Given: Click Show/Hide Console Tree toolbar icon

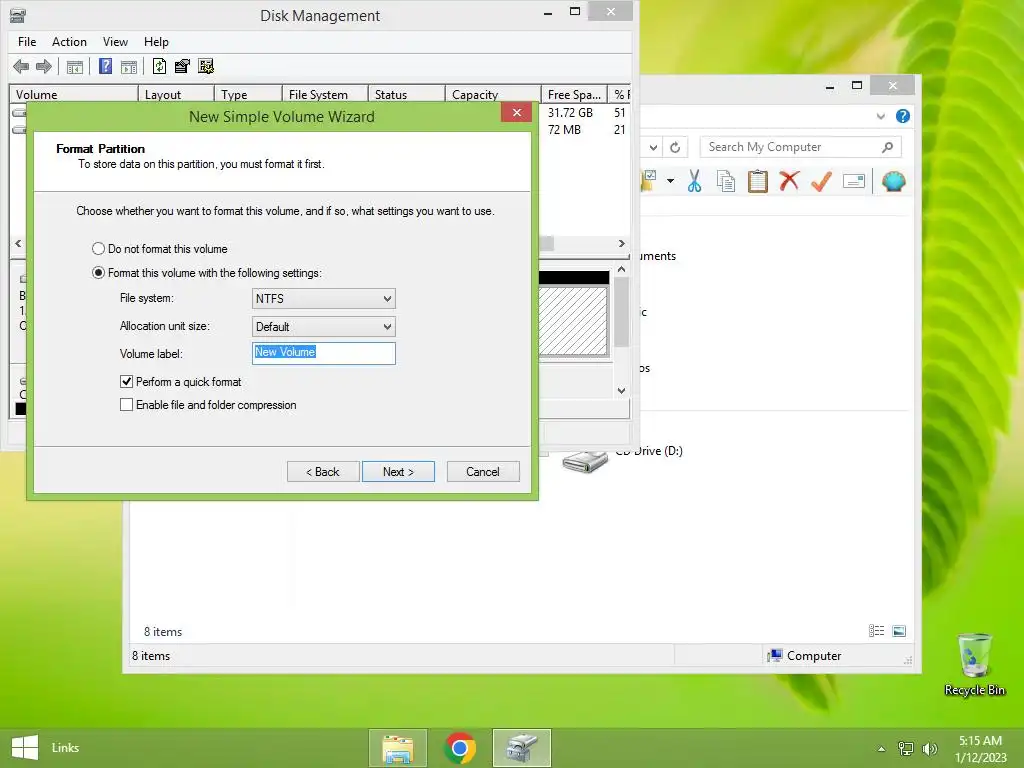Looking at the screenshot, I should (75, 66).
